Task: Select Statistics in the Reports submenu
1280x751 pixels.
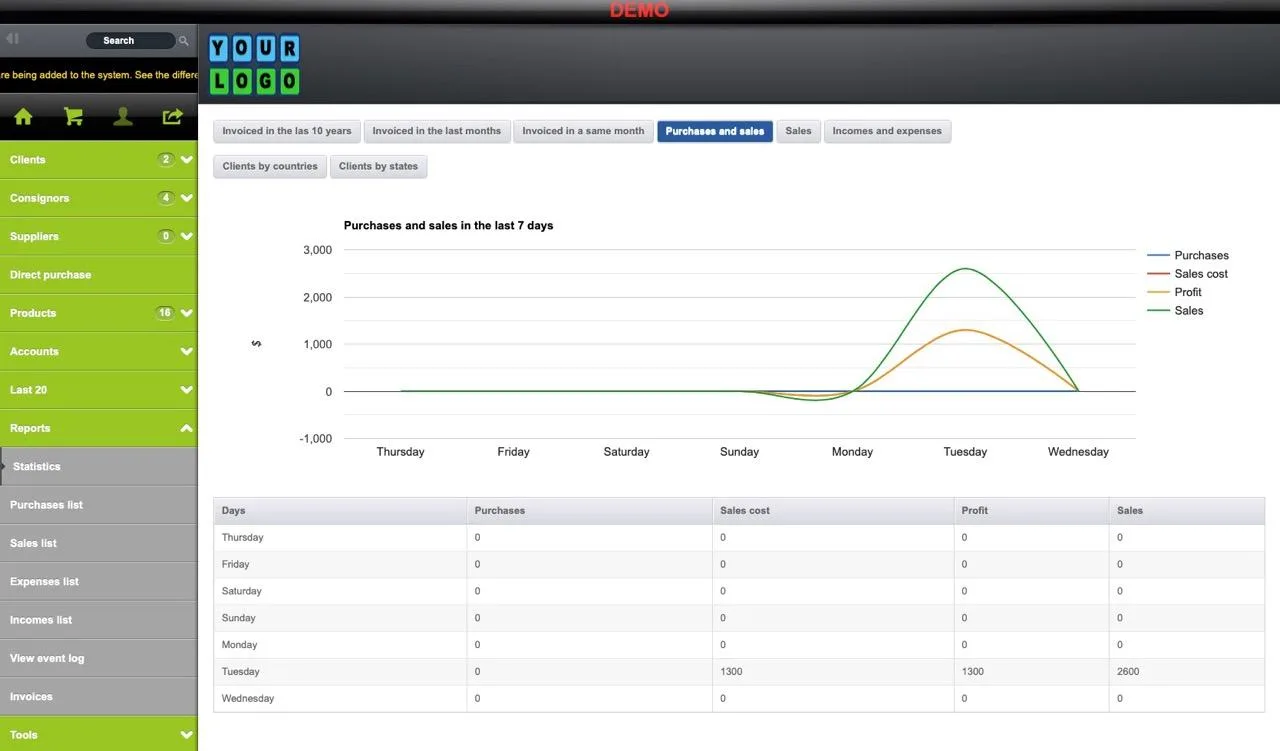Action: click(x=98, y=467)
